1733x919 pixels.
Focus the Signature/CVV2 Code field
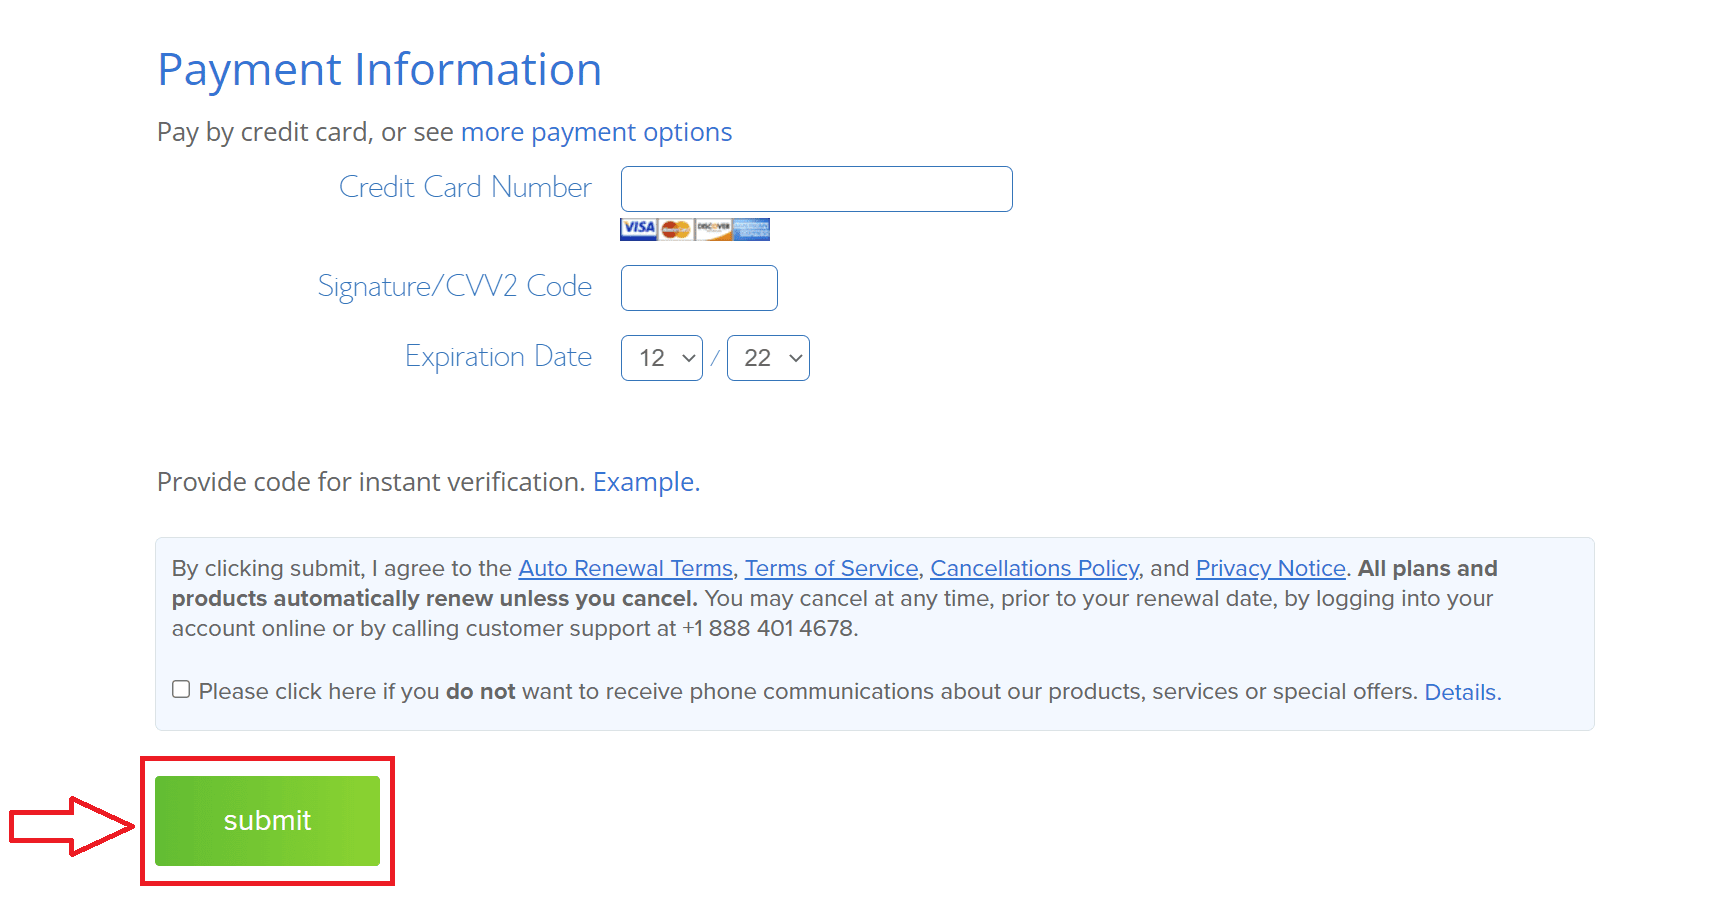699,288
